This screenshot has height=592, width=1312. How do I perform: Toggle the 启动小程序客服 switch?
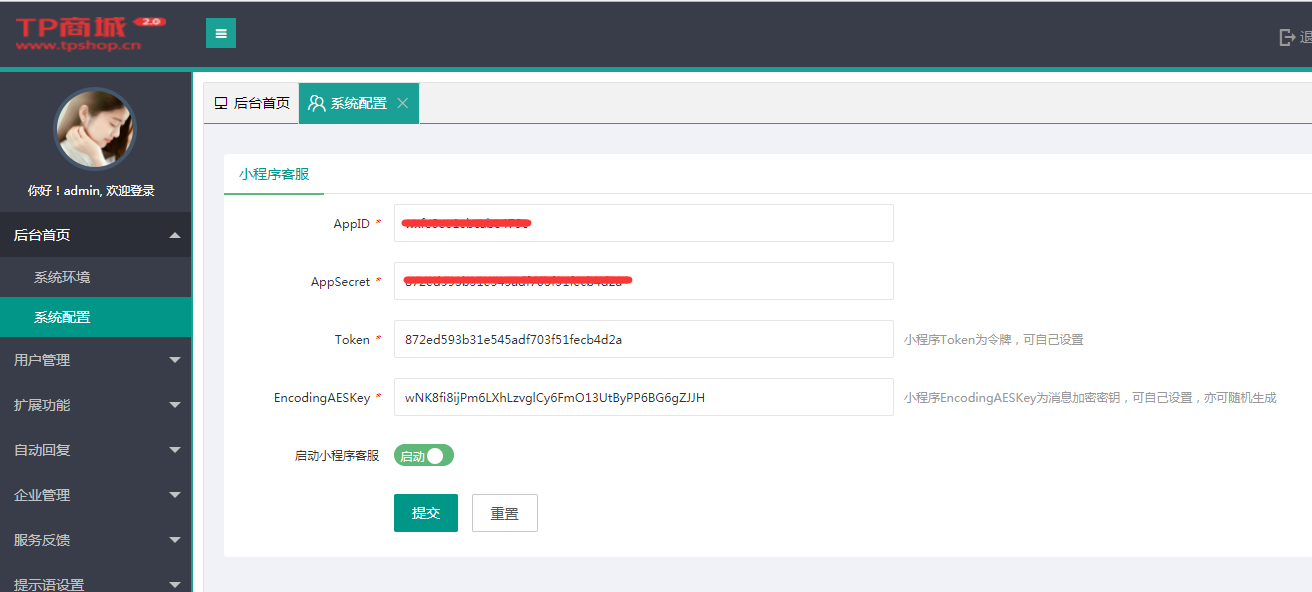tap(424, 456)
